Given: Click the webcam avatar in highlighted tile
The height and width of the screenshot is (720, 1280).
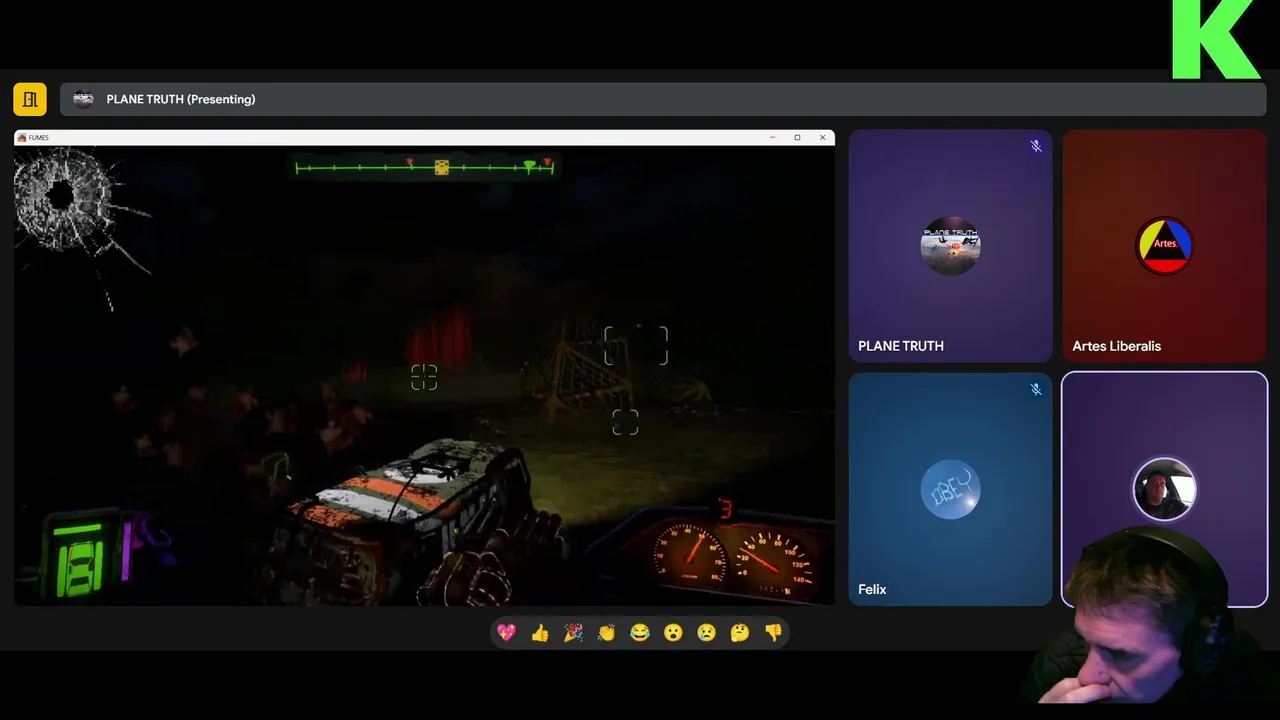Looking at the screenshot, I should coord(1164,489).
